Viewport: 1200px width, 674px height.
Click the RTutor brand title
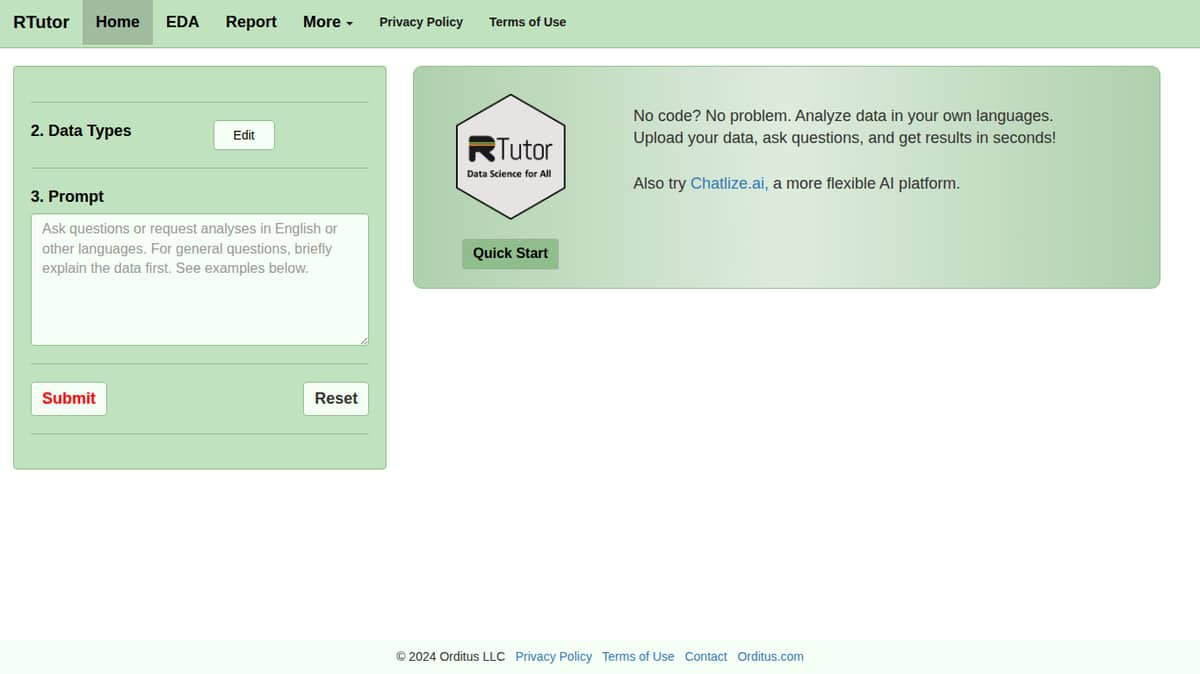pos(41,22)
